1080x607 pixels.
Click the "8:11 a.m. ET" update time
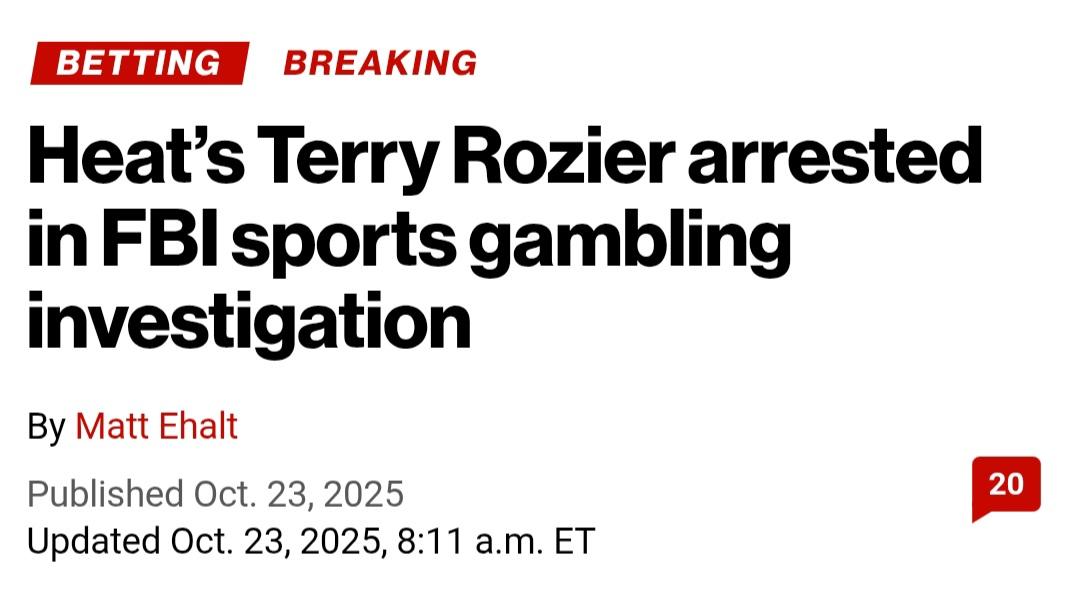pos(496,541)
